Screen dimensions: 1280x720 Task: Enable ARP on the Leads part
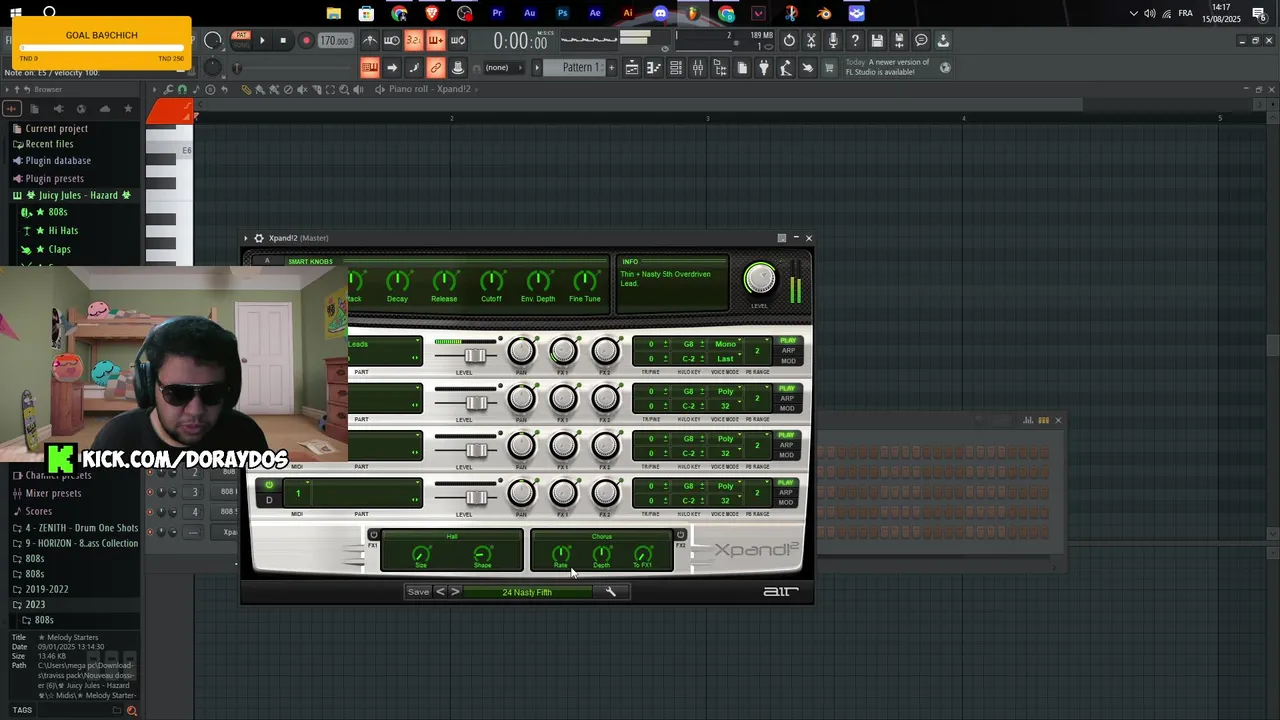point(788,351)
